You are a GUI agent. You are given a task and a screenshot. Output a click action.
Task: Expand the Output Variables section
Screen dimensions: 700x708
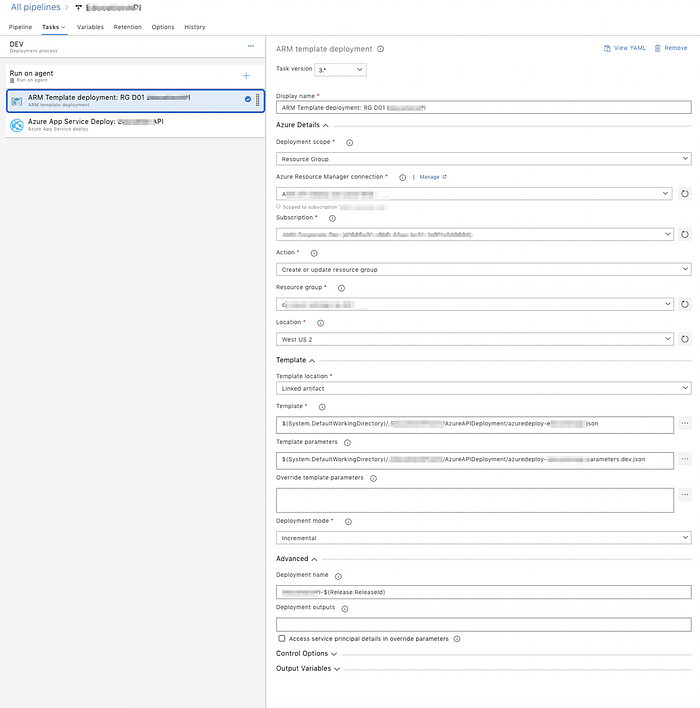click(308, 669)
